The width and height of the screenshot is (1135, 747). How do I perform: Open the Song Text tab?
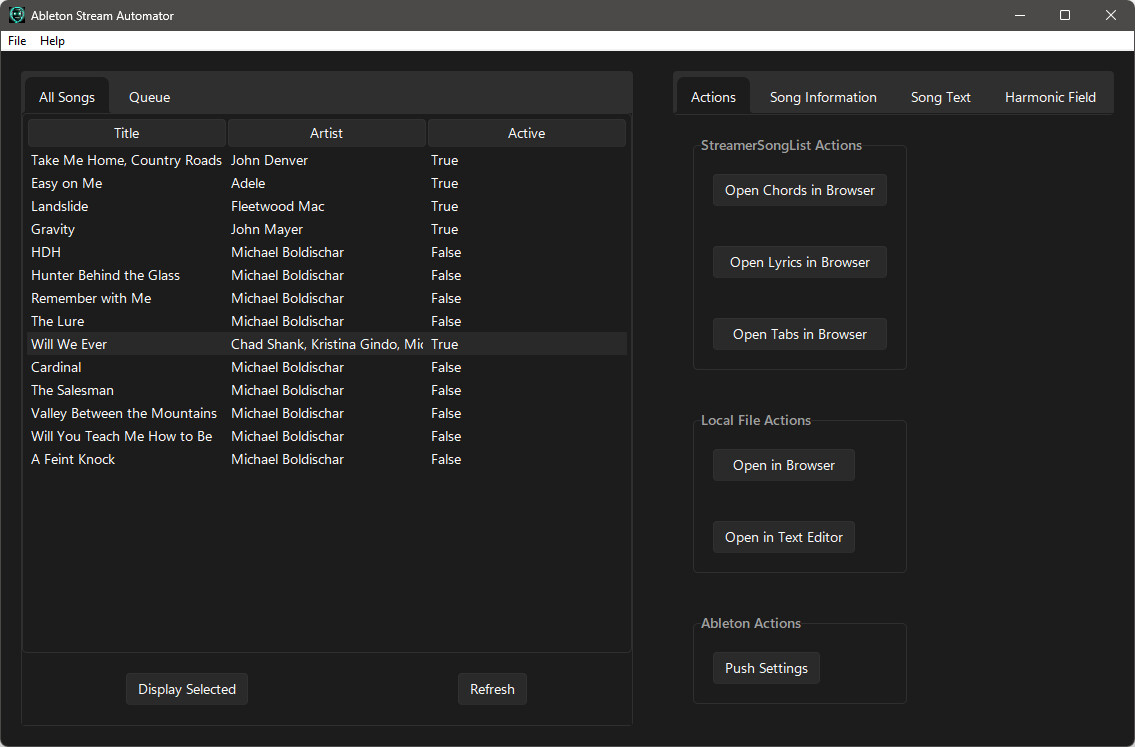pos(940,97)
